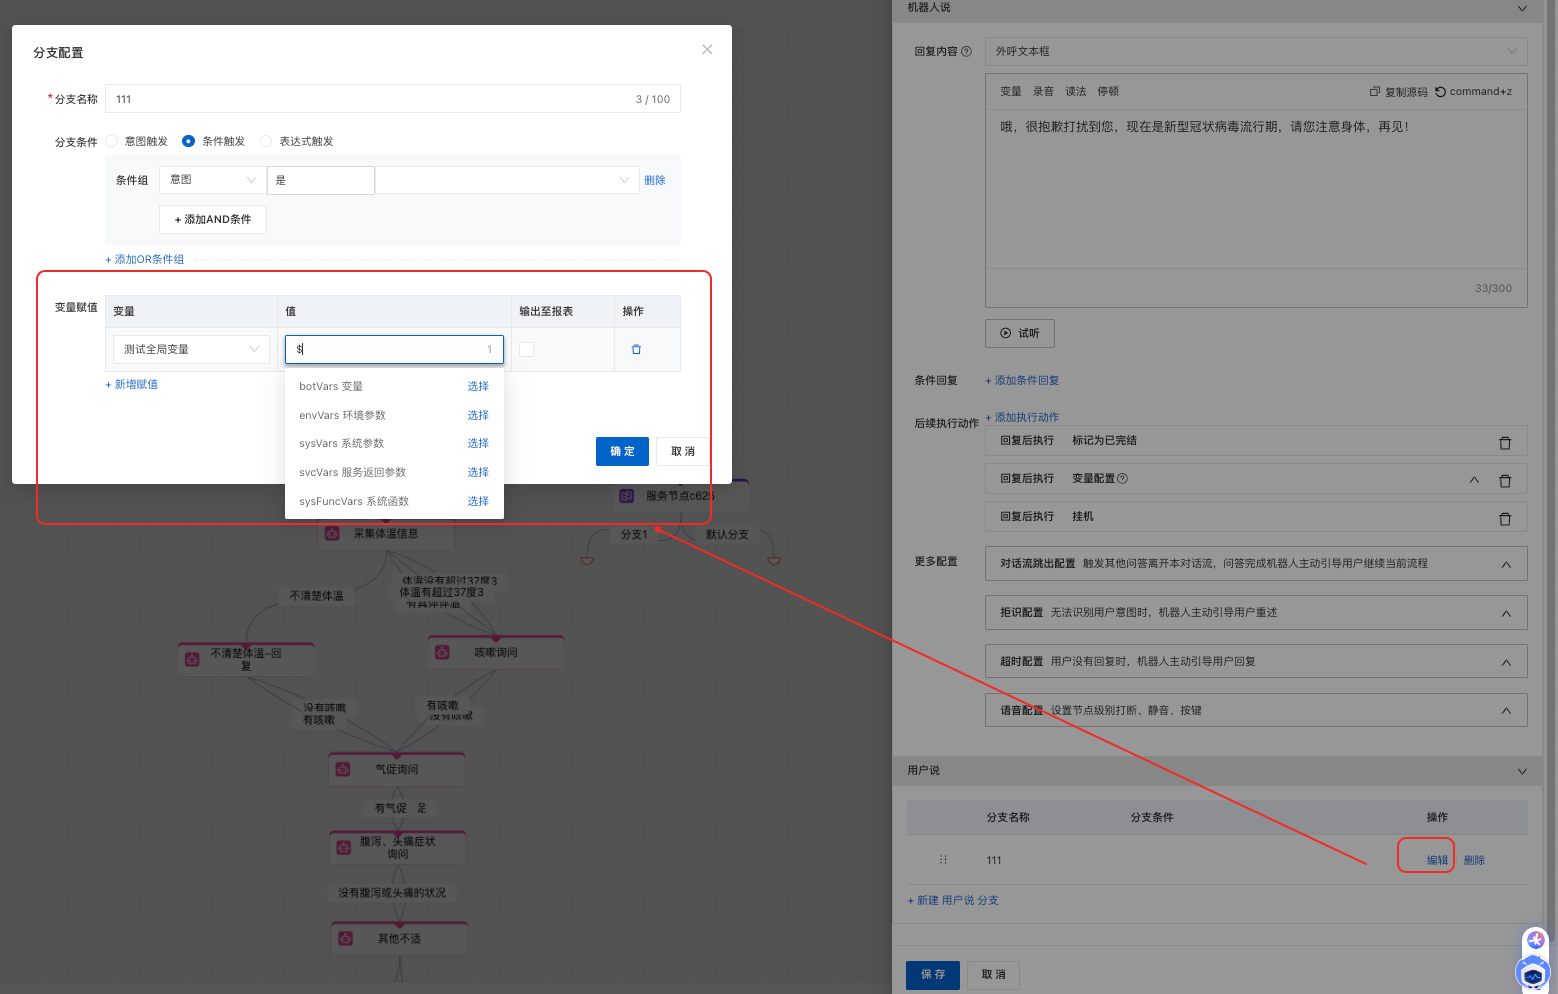Delete the 测试全局变量 assignment row with trash icon
Viewport: 1558px width, 994px height.
636,350
